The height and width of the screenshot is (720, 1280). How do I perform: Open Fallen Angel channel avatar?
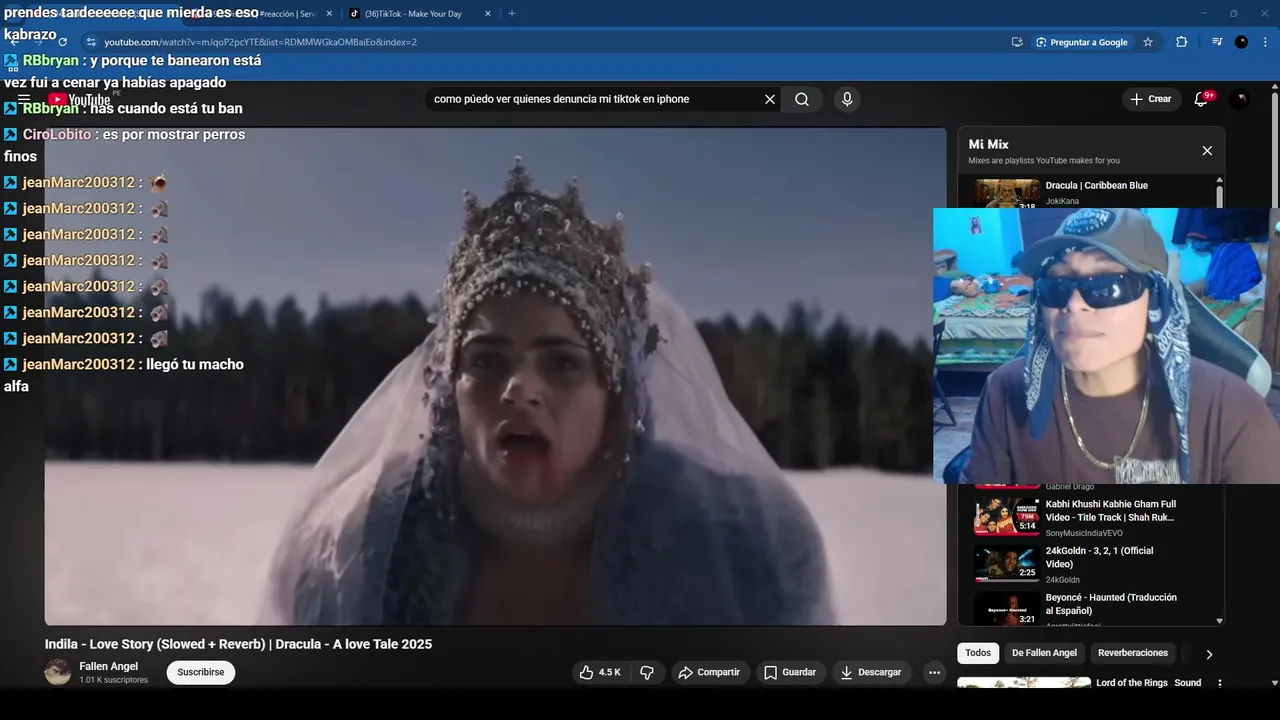coord(58,672)
